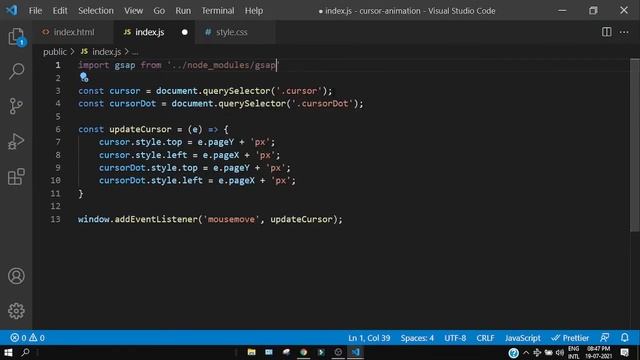
Task: Click 'gsap' identifier on line 1
Action: [x=124, y=65]
